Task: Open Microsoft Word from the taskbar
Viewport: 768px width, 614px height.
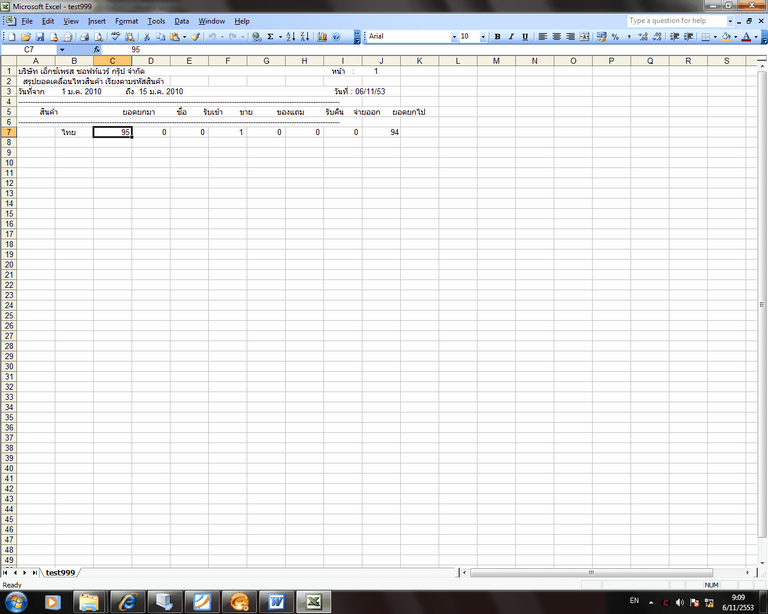Action: (276, 602)
